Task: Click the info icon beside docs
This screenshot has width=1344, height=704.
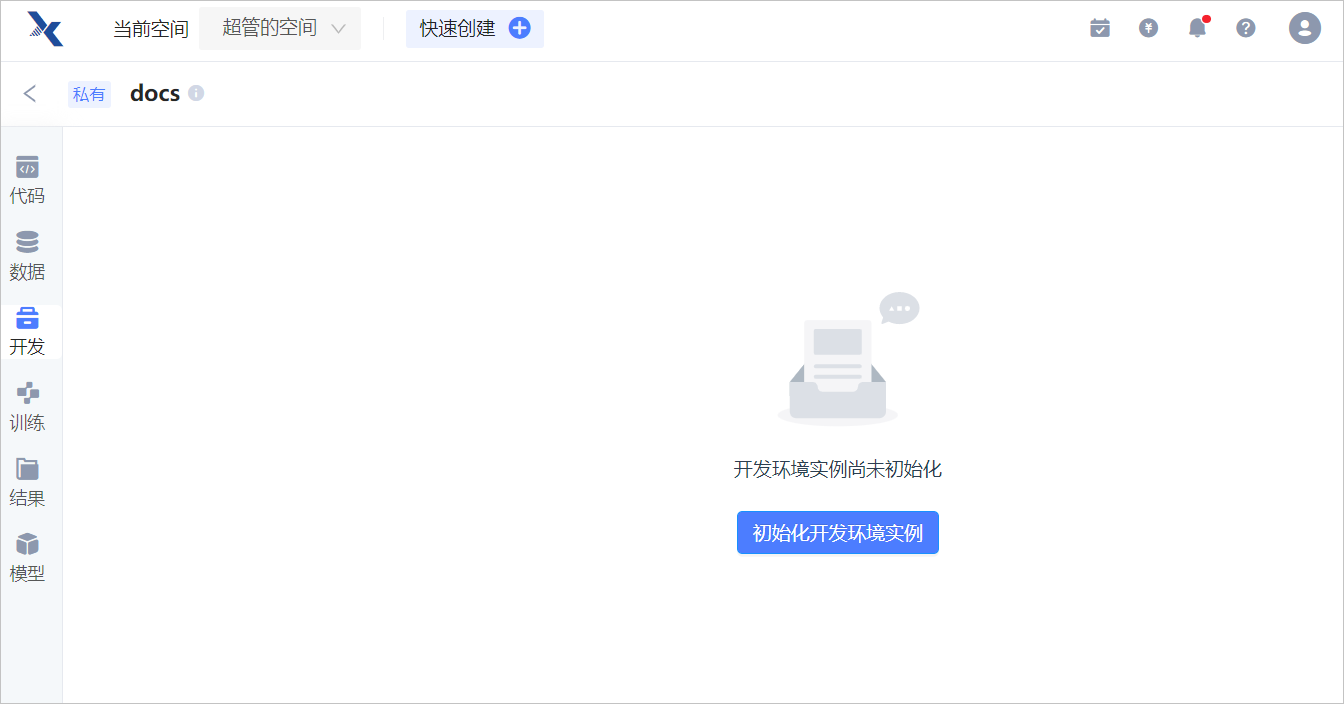Action: (x=196, y=93)
